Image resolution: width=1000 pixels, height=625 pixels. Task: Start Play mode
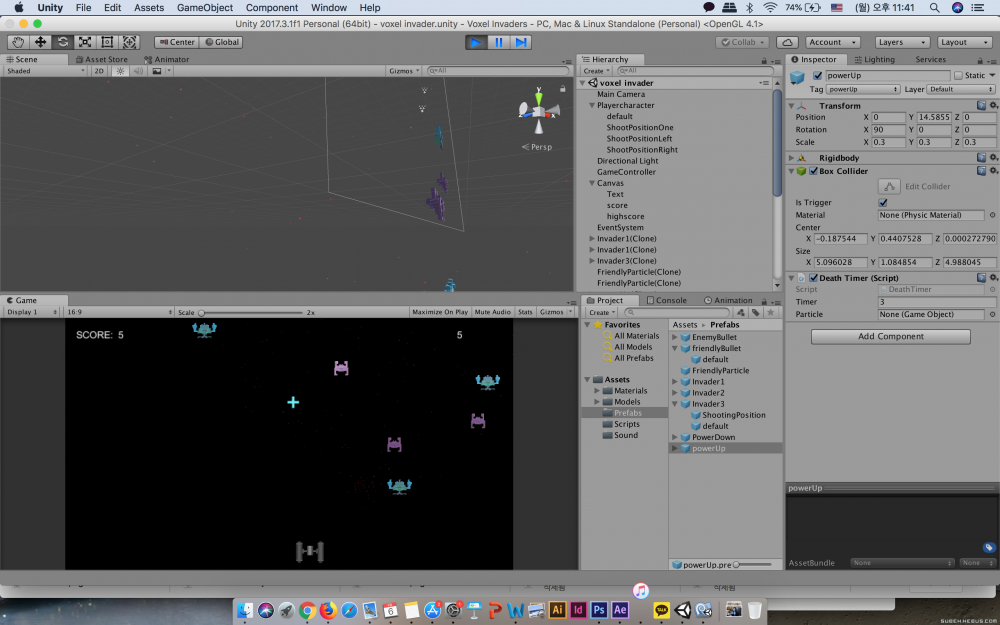point(476,42)
